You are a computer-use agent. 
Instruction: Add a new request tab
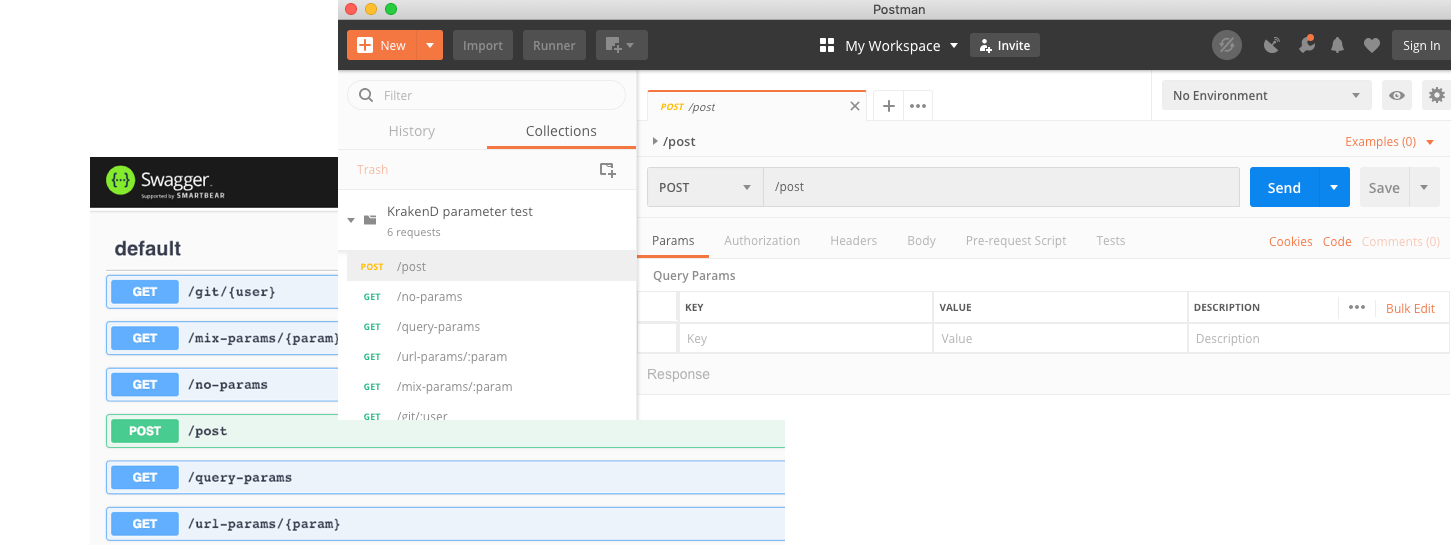(x=888, y=106)
